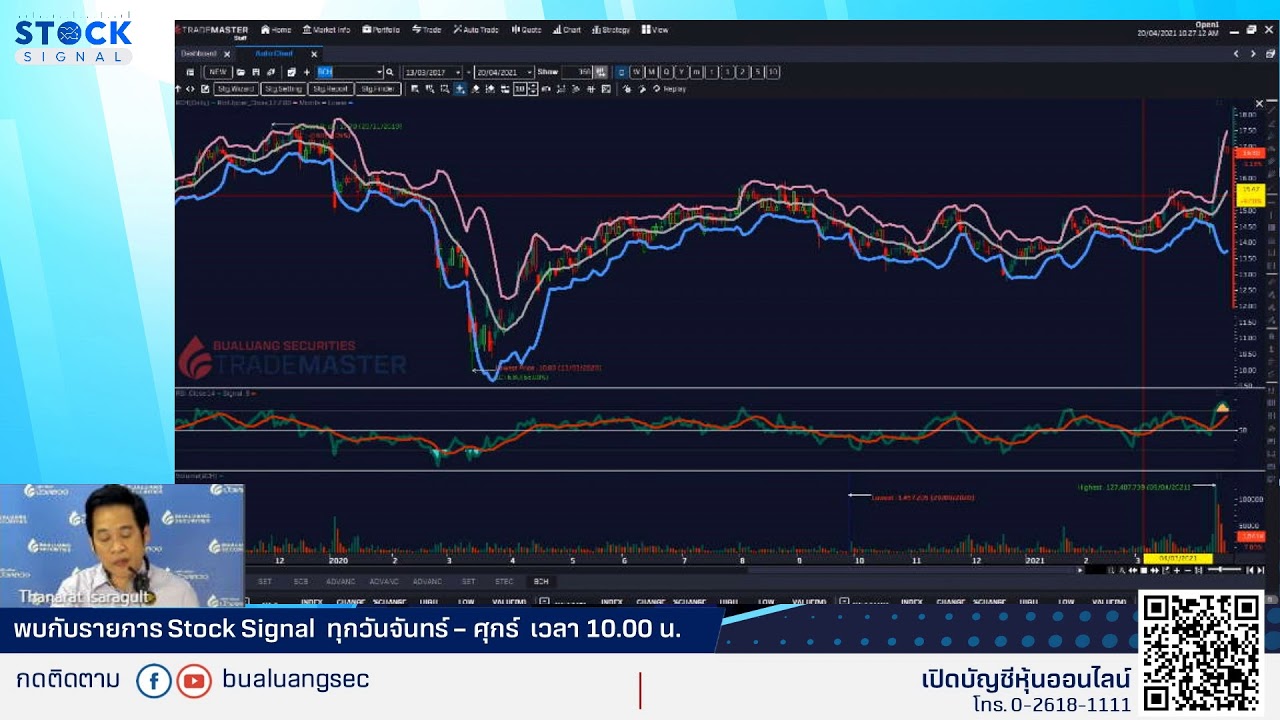The width and height of the screenshot is (1280, 720).
Task: Select the m minute period button
Action: pos(696,72)
